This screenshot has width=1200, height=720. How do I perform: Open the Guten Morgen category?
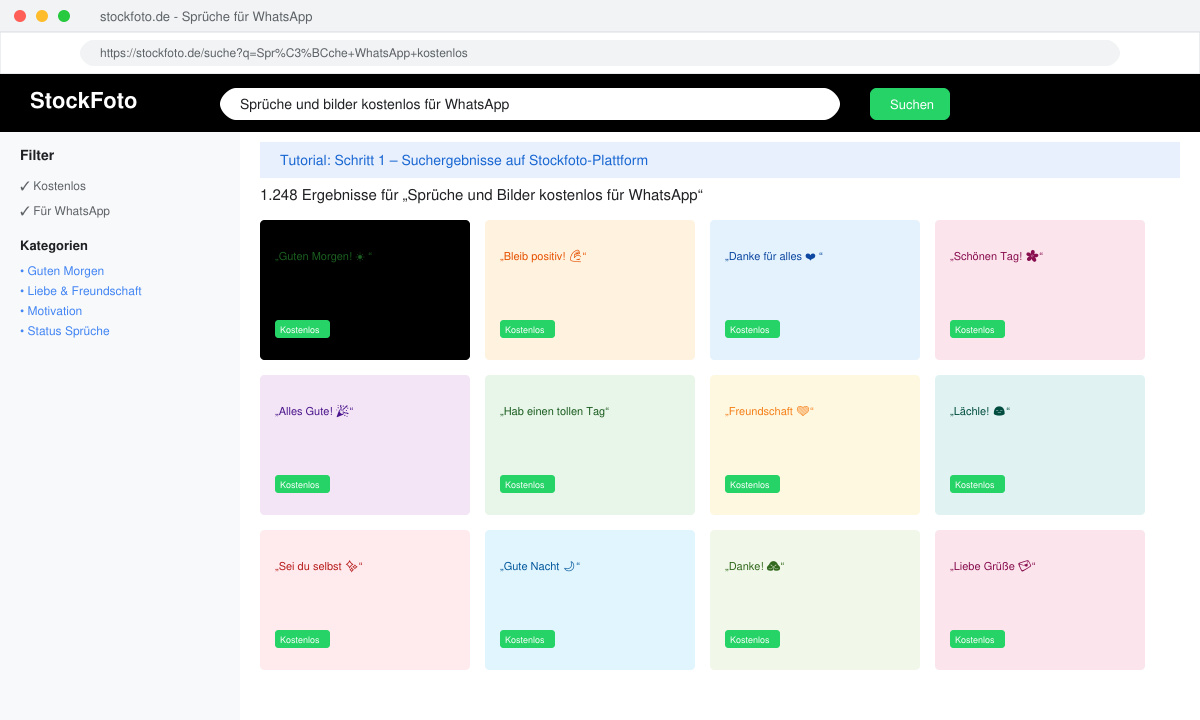(x=62, y=271)
